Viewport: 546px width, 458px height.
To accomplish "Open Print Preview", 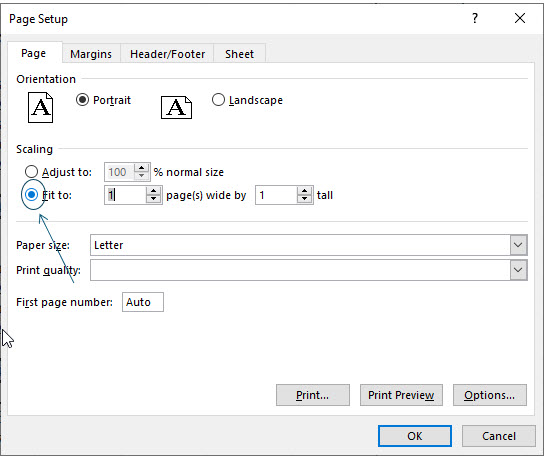I will click(401, 395).
